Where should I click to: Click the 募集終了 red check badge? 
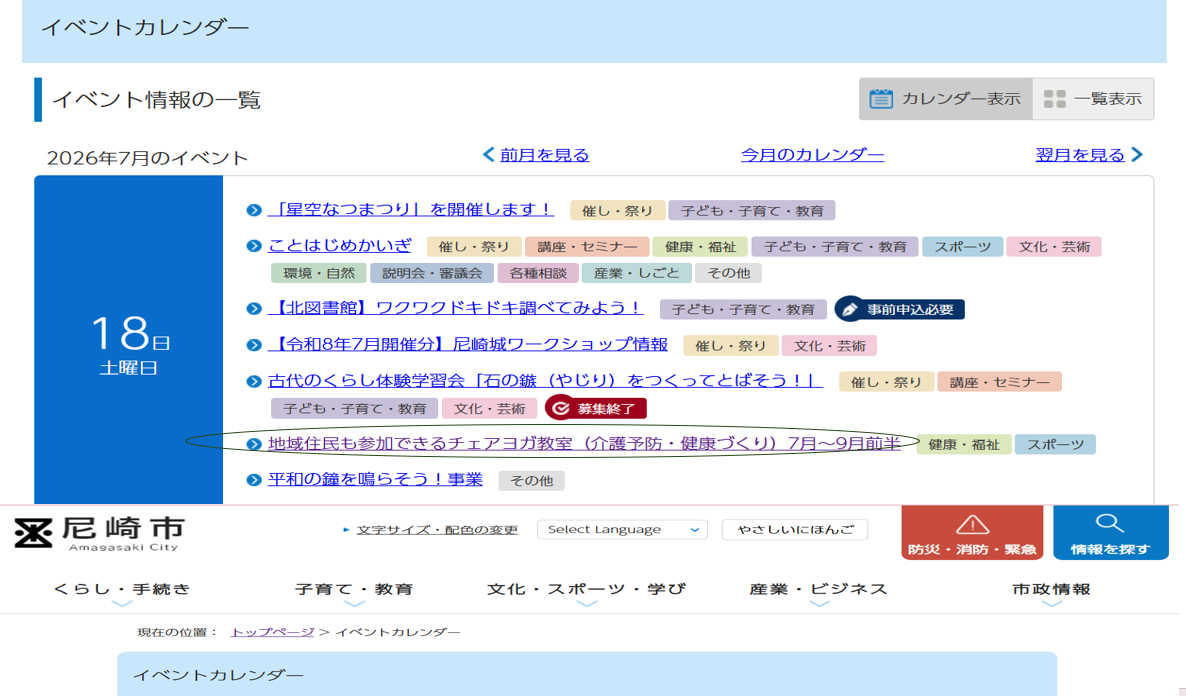pyautogui.click(x=596, y=409)
